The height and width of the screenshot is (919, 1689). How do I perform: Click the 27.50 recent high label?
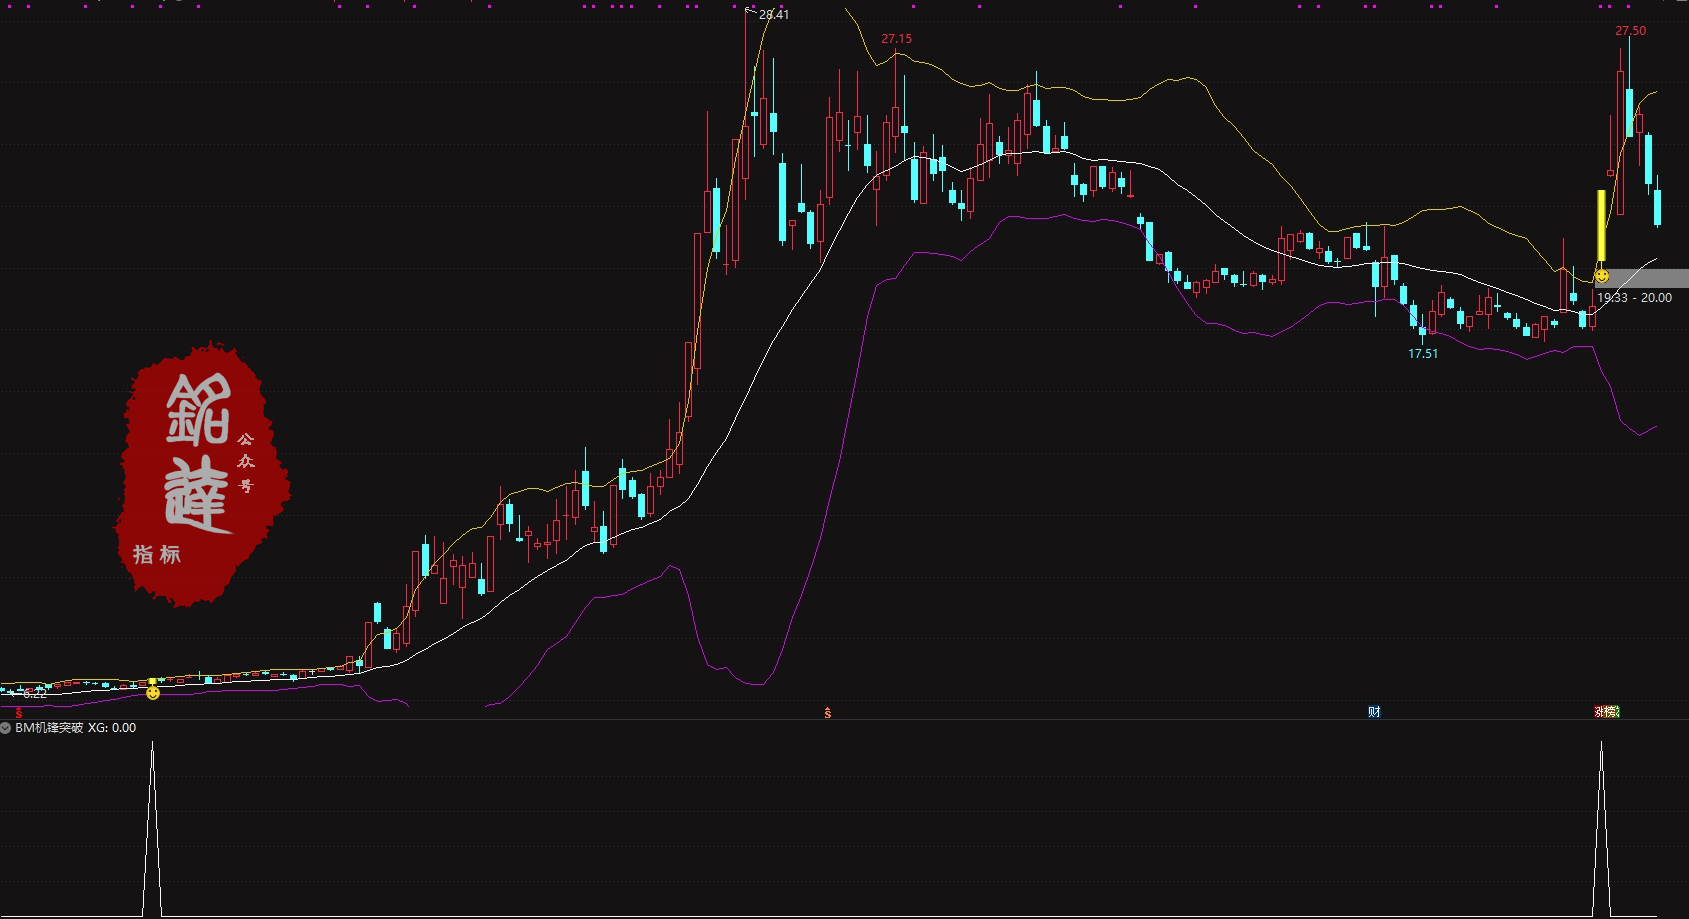pyautogui.click(x=1630, y=31)
